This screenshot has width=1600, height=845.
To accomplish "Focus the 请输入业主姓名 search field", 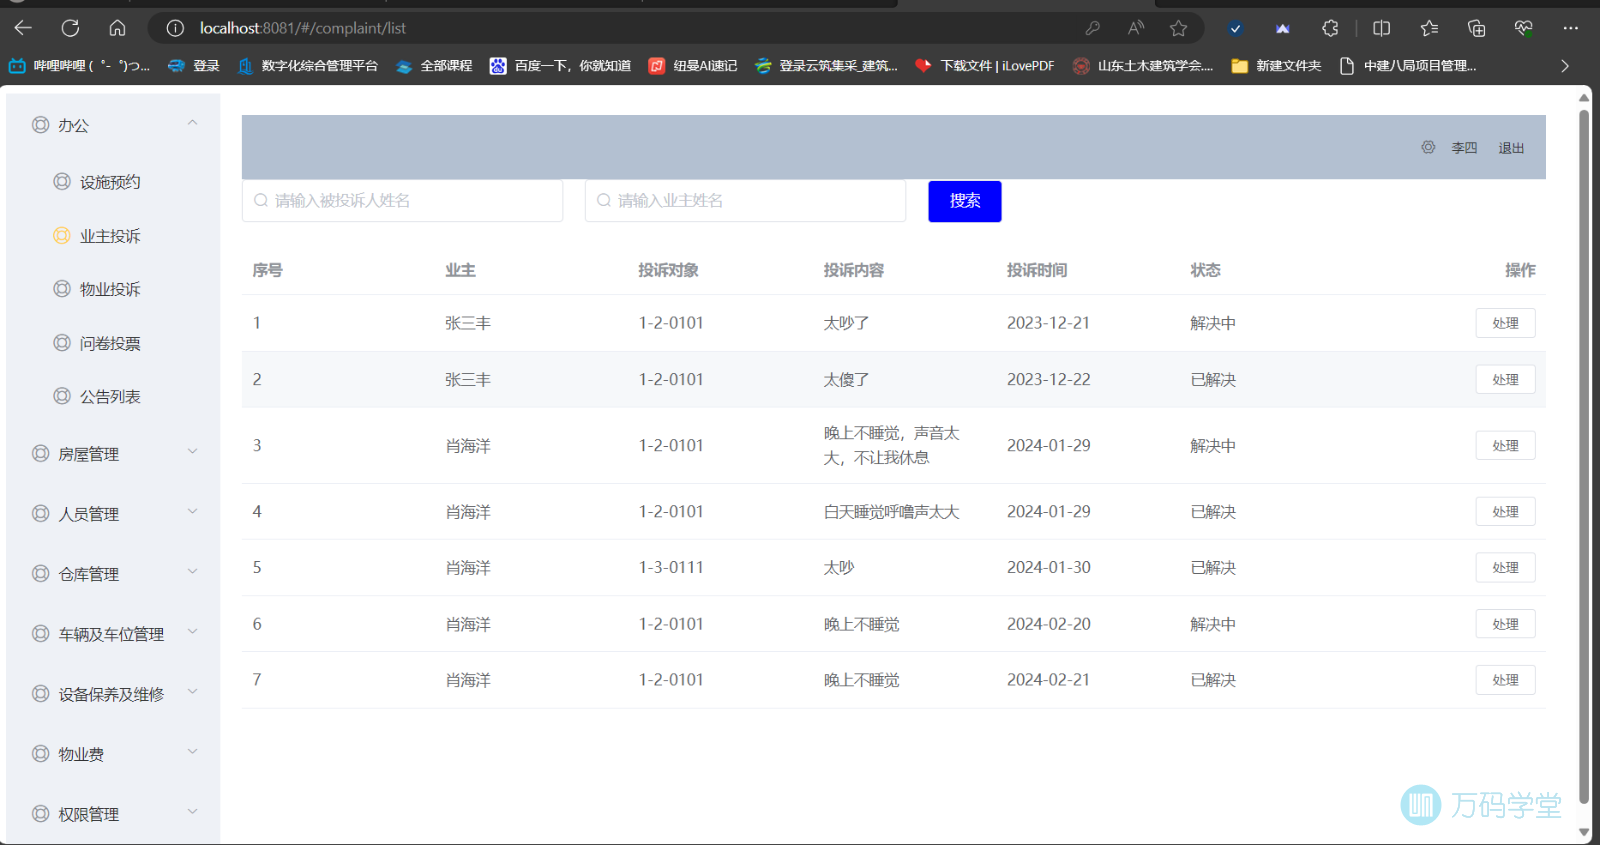I will (x=745, y=201).
